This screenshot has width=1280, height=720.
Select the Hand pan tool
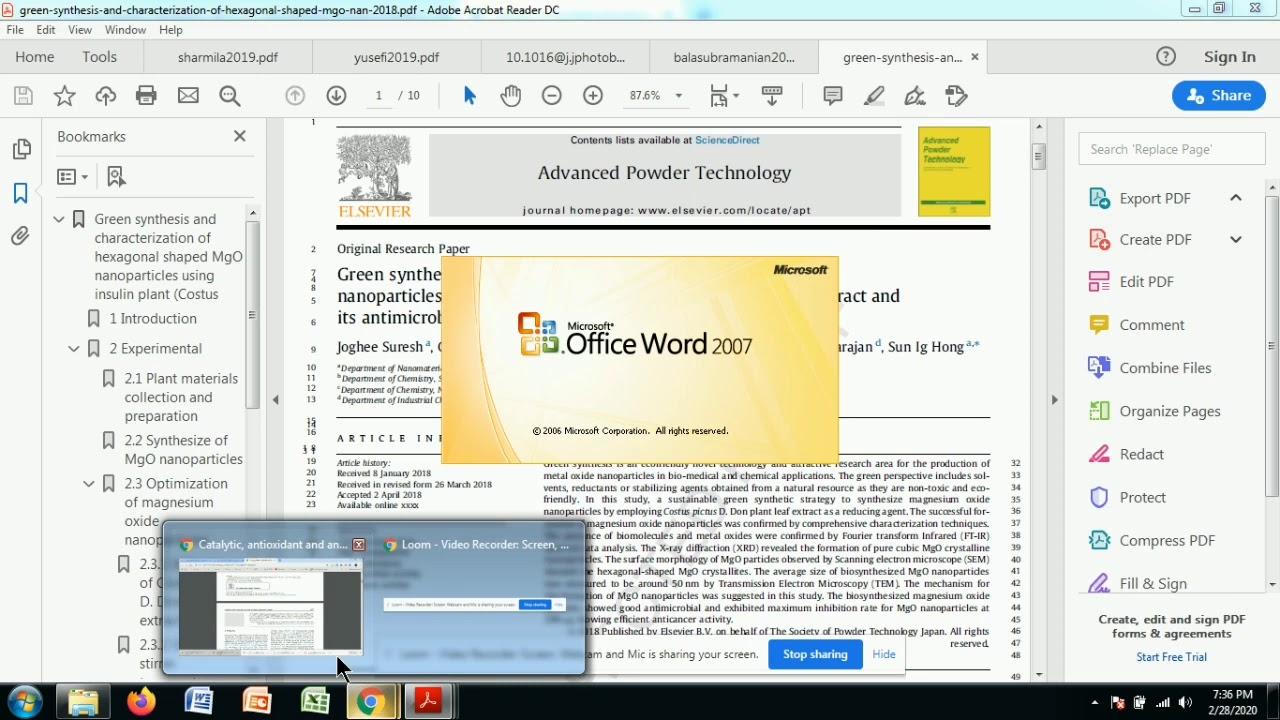(511, 96)
